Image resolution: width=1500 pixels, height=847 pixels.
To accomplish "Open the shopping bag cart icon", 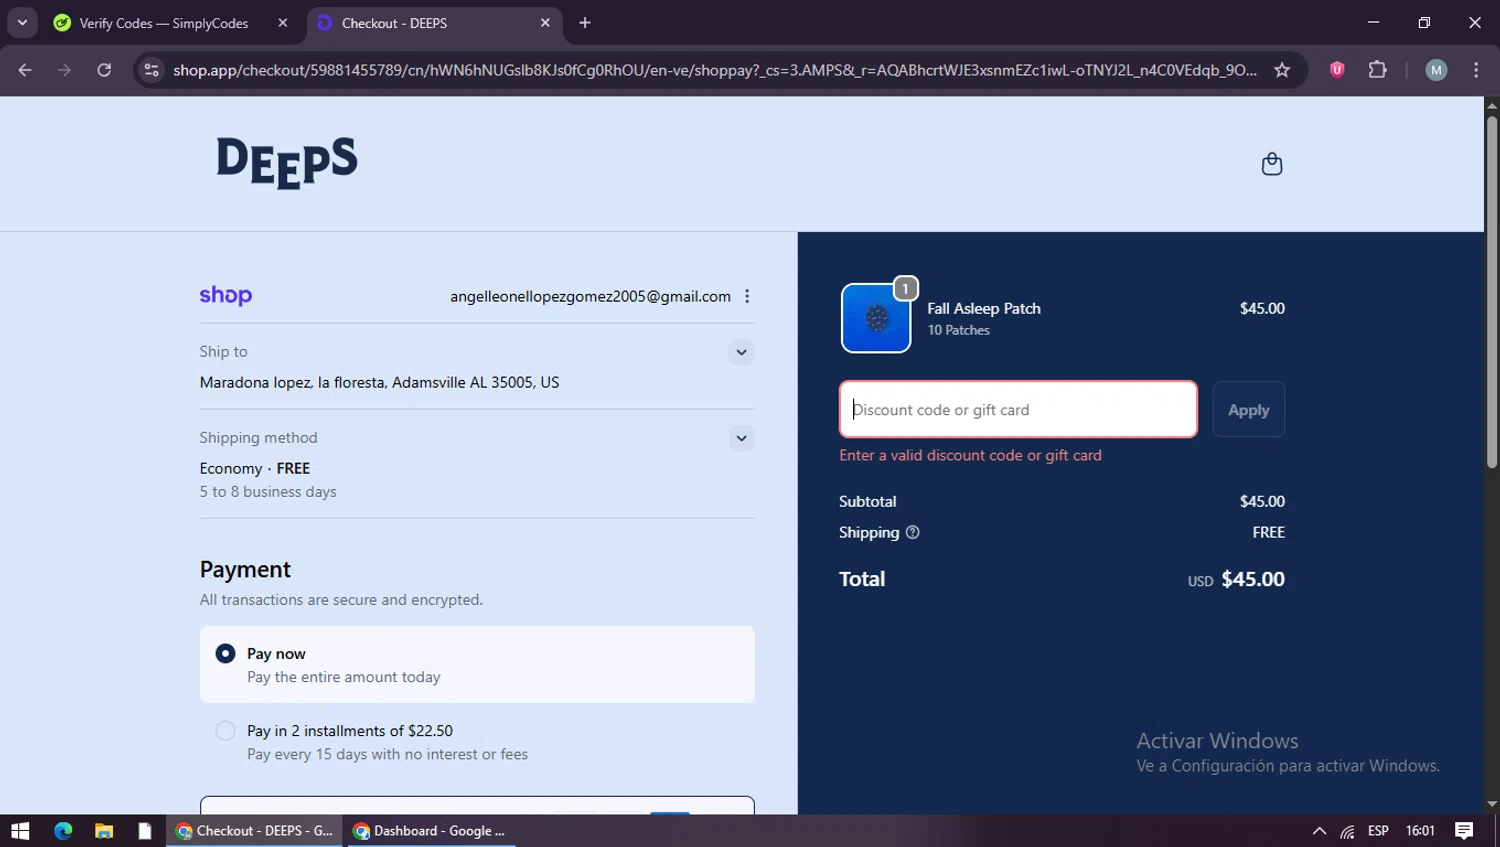I will coord(1271,164).
